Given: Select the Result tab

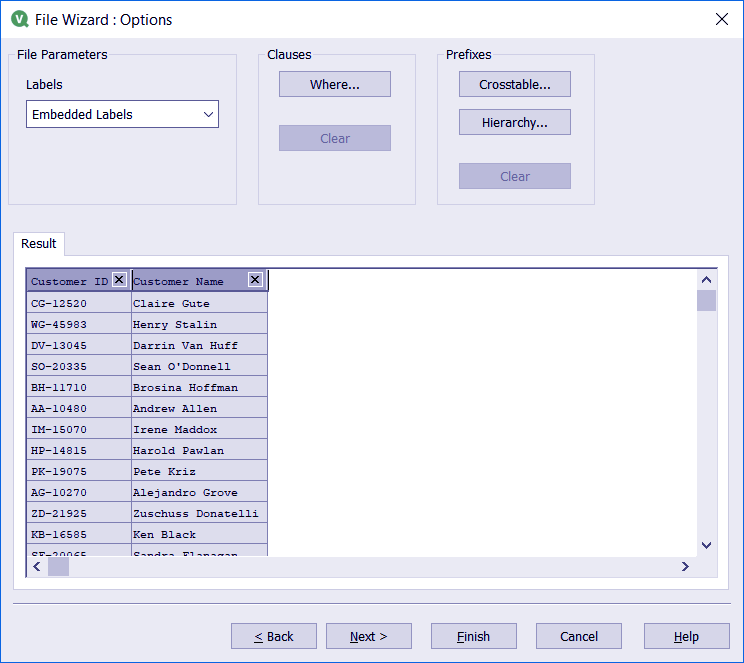Looking at the screenshot, I should [x=39, y=243].
